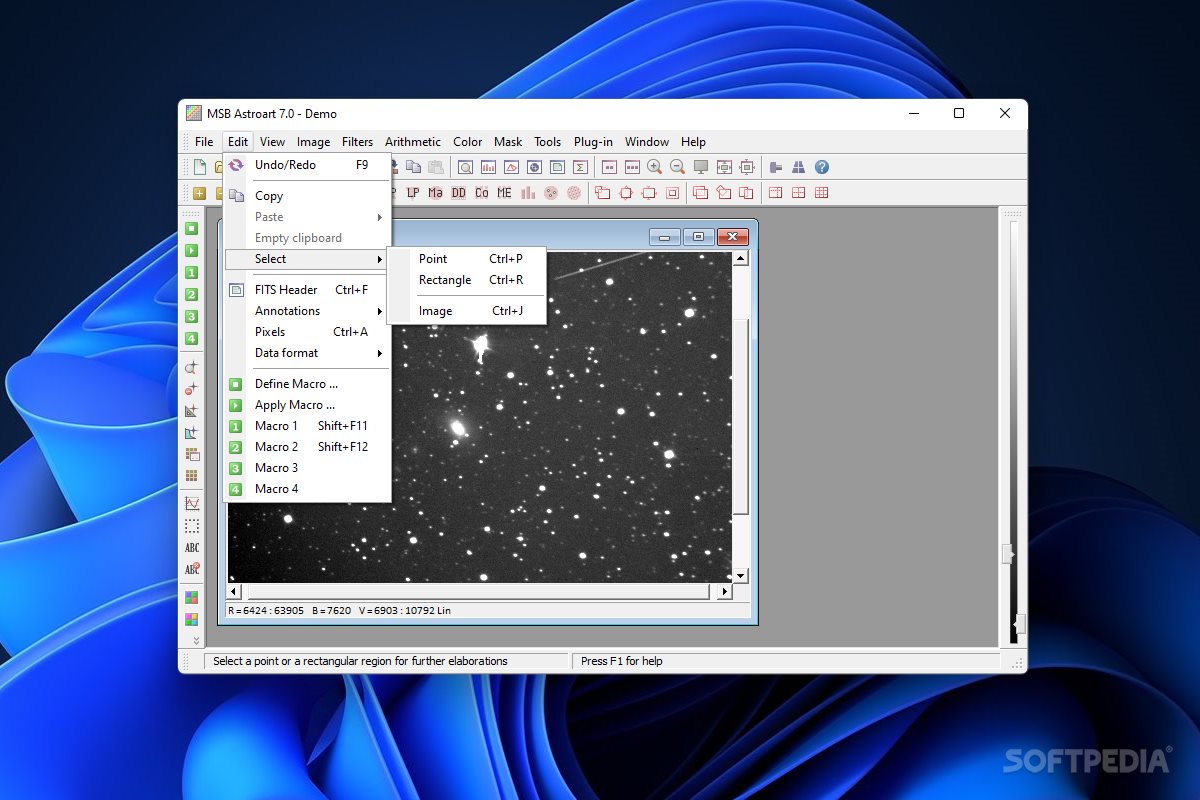Click the brown grid icon in left sidebar

(x=191, y=476)
